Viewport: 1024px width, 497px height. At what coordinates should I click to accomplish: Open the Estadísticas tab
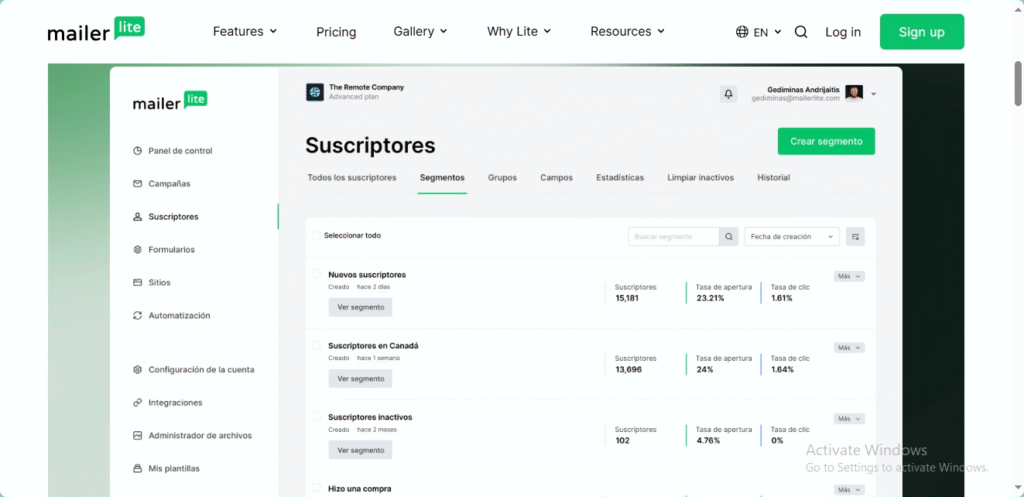pos(620,178)
